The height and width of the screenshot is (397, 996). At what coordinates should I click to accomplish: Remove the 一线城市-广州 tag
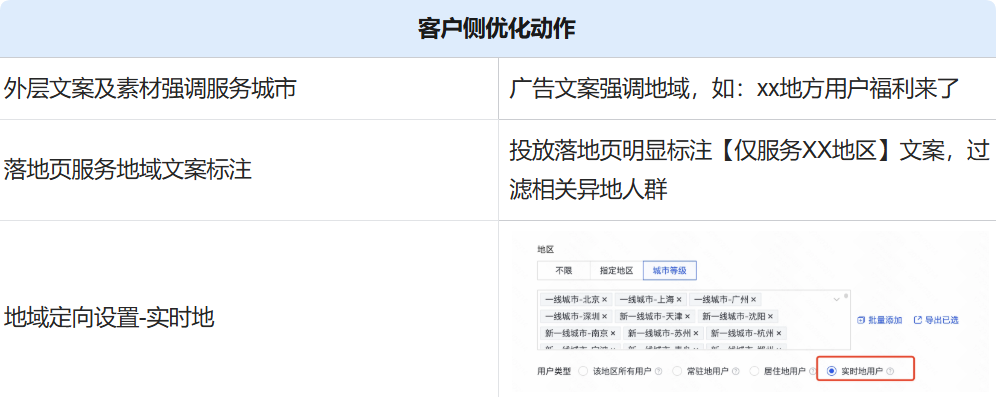coord(753,299)
